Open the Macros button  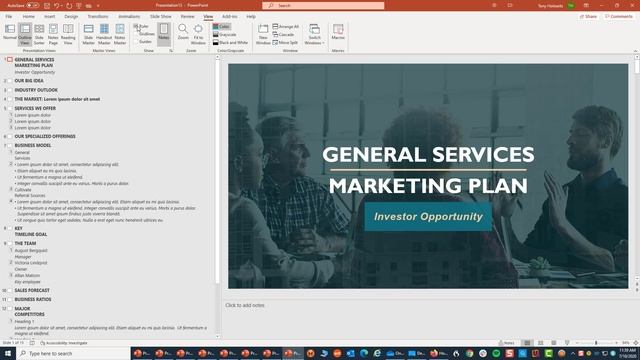coord(338,32)
